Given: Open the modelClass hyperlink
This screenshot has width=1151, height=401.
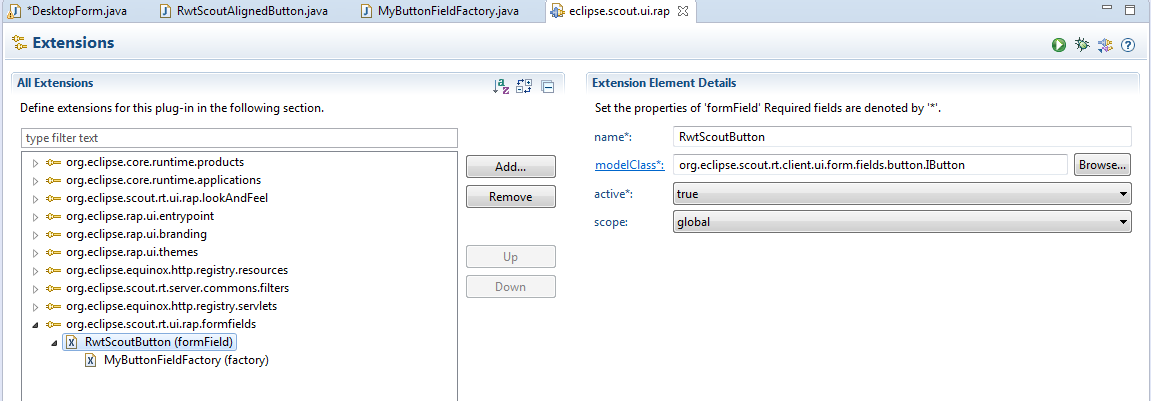Looking at the screenshot, I should click(629, 165).
